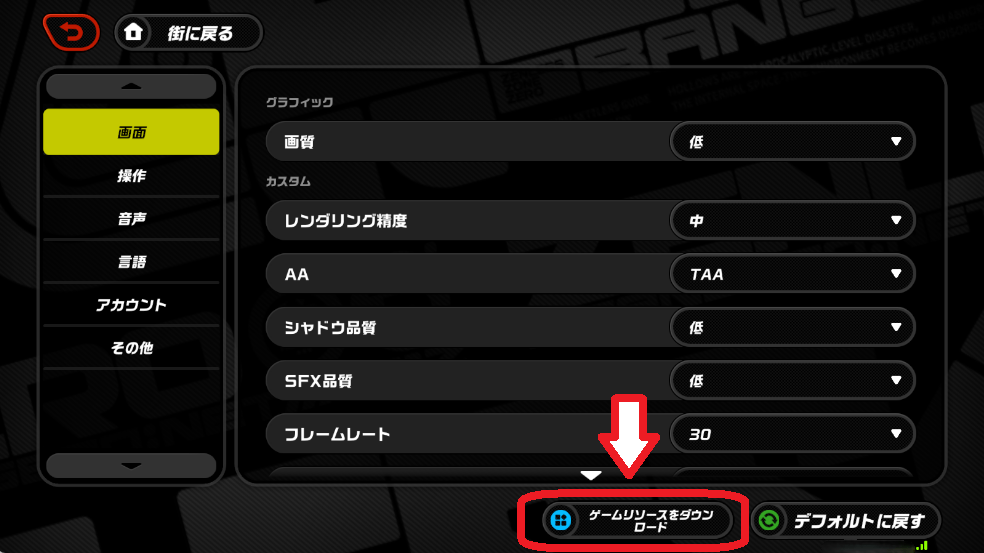984x553 pixels.
Task: Click the sidebar up arrow bar
Action: (x=131, y=87)
